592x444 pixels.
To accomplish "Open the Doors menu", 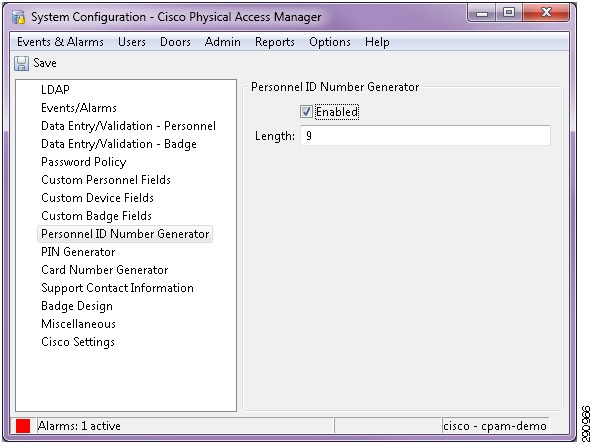I will click(x=175, y=42).
